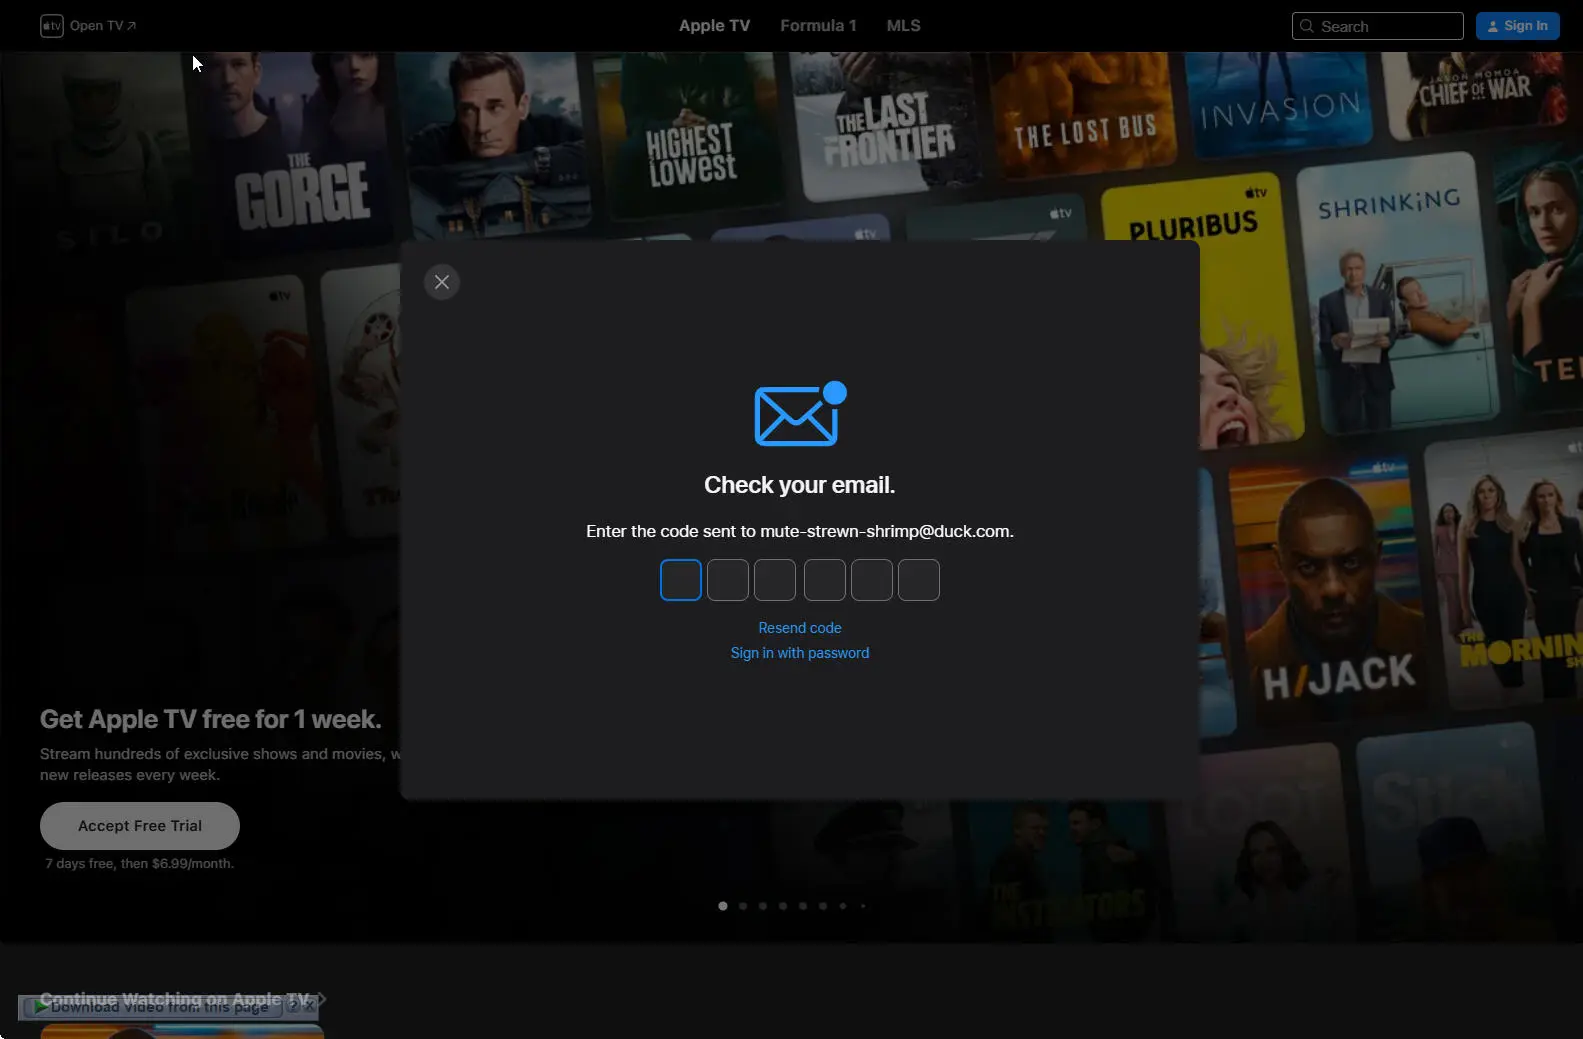
Task: Select the third carousel page dot
Action: 763,906
